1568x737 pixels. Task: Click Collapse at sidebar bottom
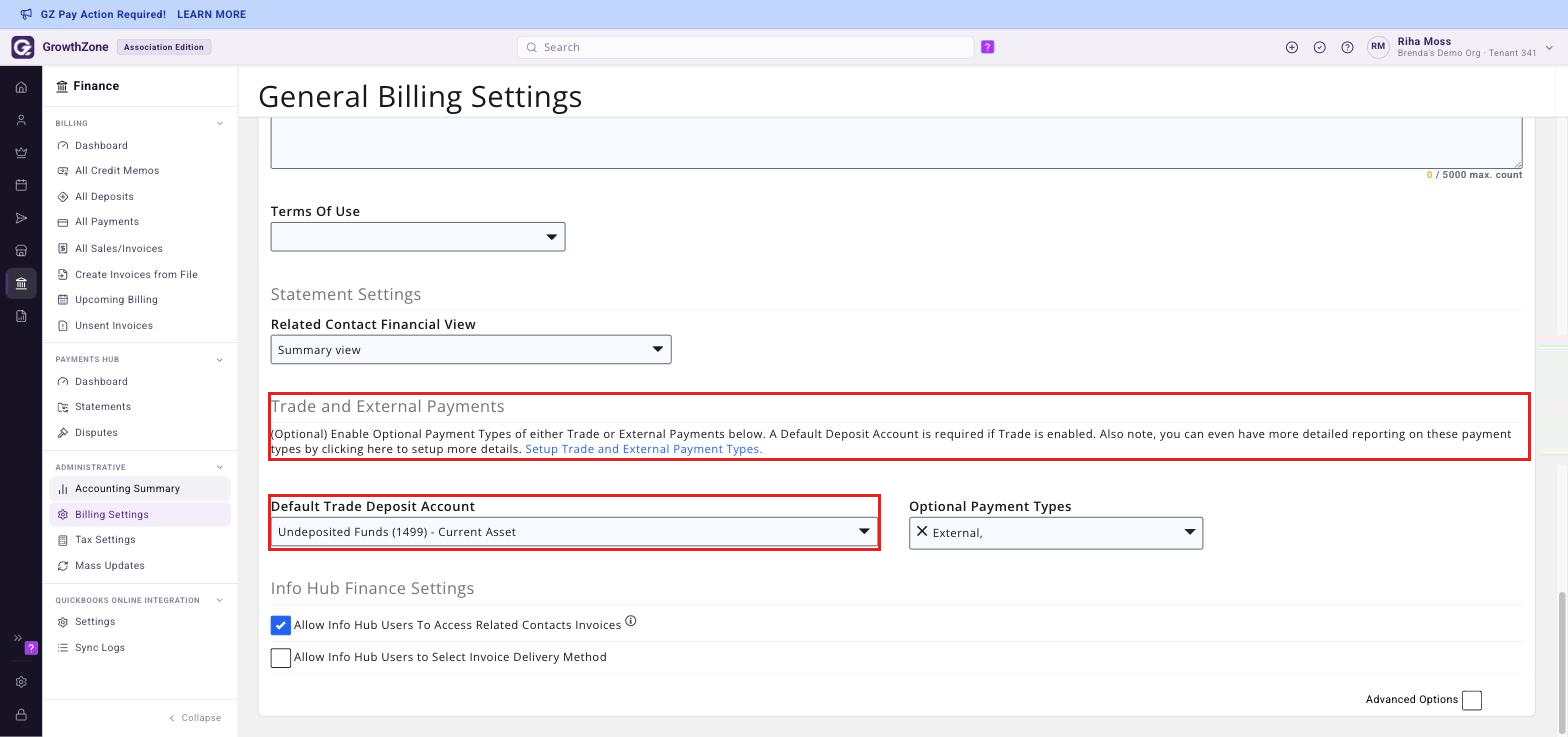195,718
